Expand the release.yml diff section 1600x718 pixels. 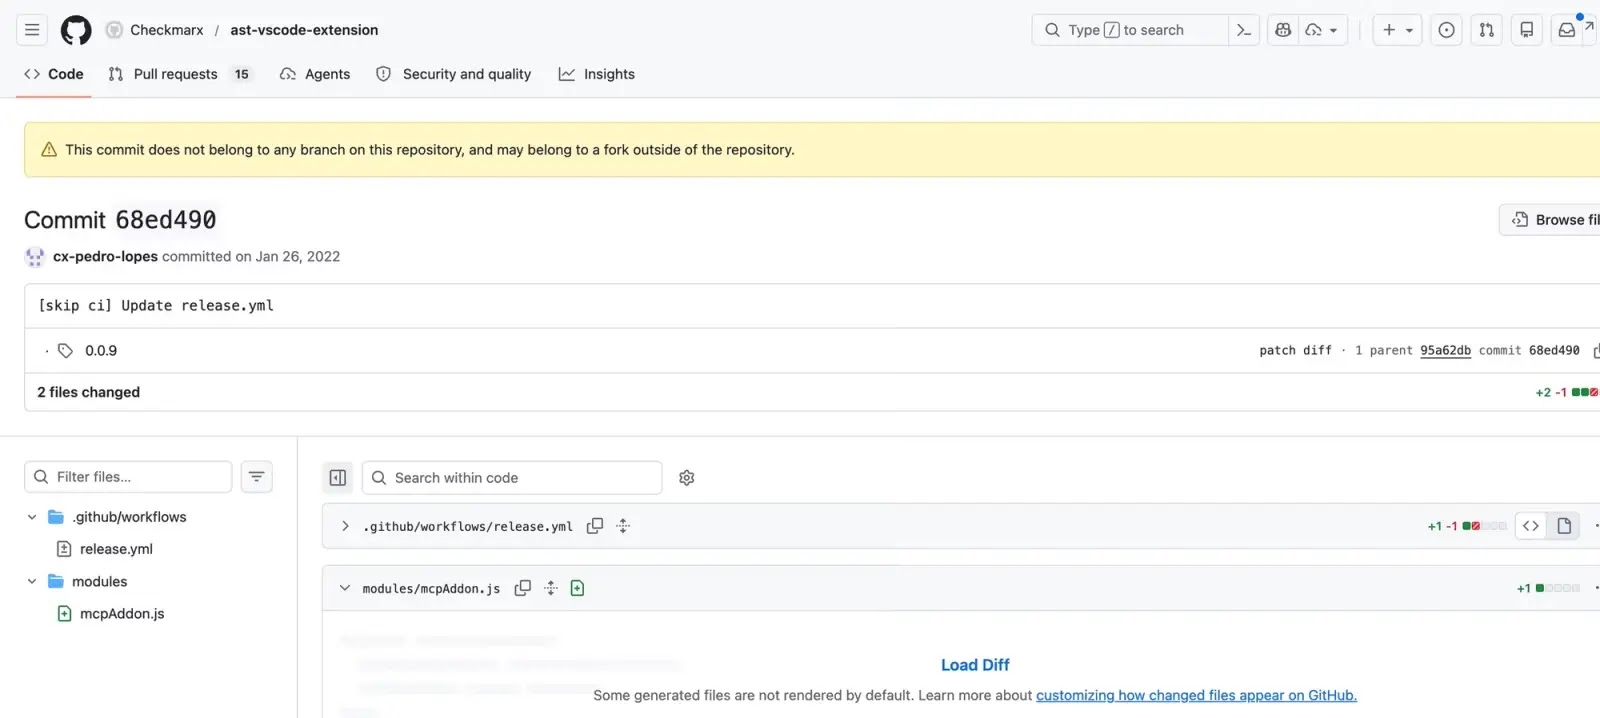tap(345, 526)
